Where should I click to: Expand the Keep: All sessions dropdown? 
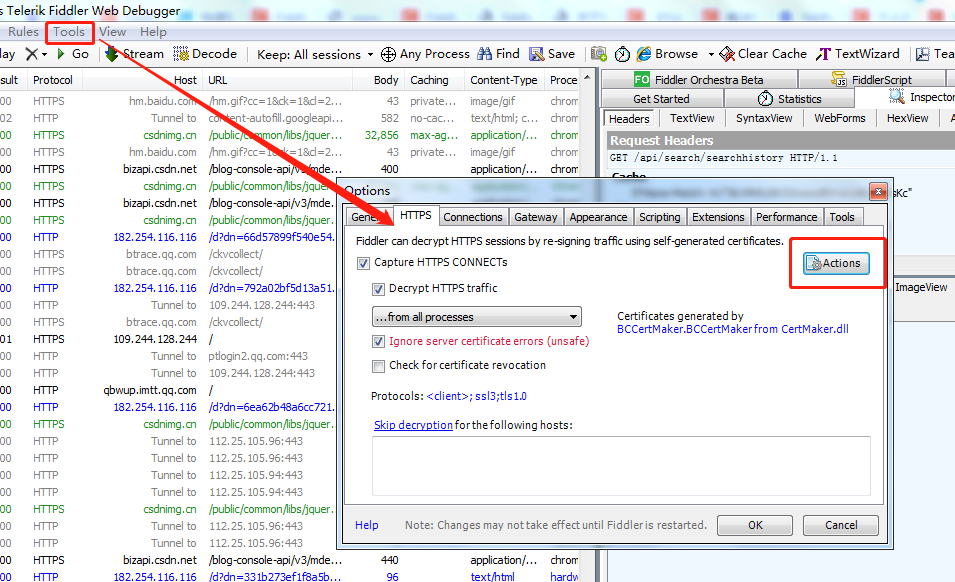(370, 55)
